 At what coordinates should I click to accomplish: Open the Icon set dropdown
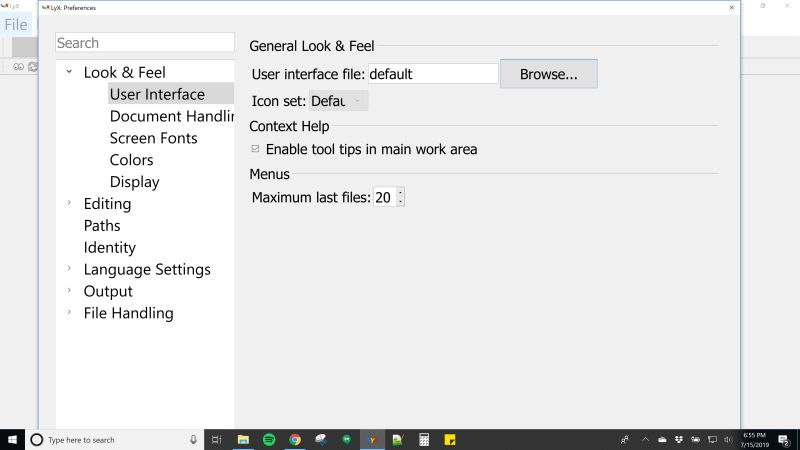tap(338, 101)
